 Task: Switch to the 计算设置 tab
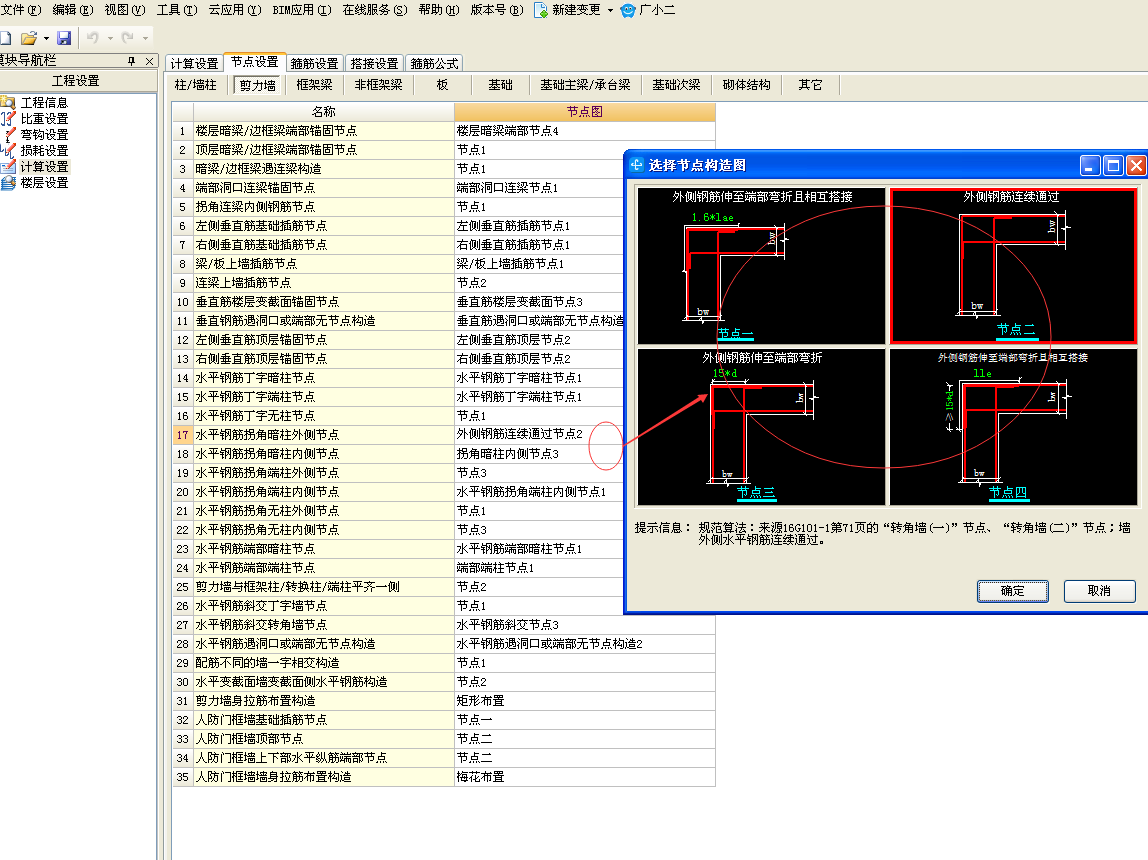pyautogui.click(x=195, y=64)
